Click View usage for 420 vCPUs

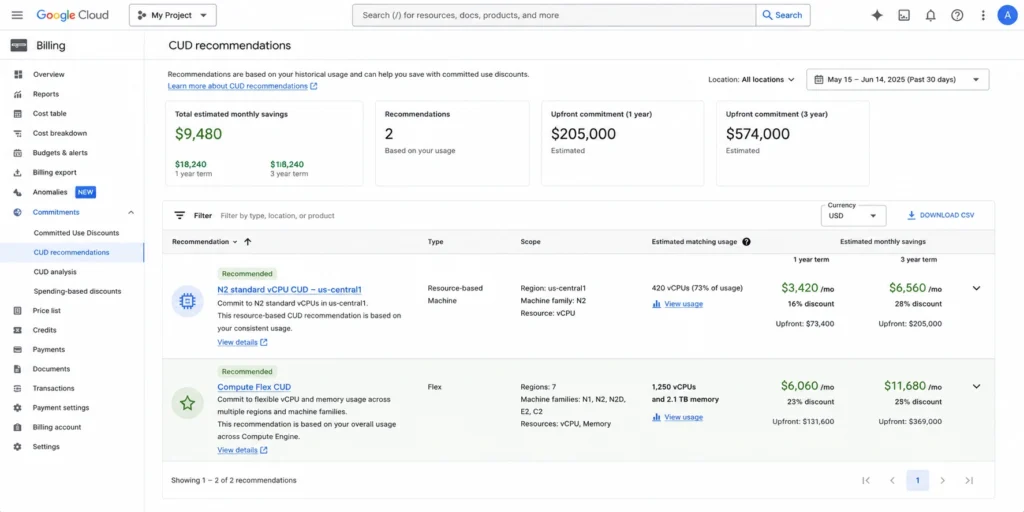click(x=677, y=304)
